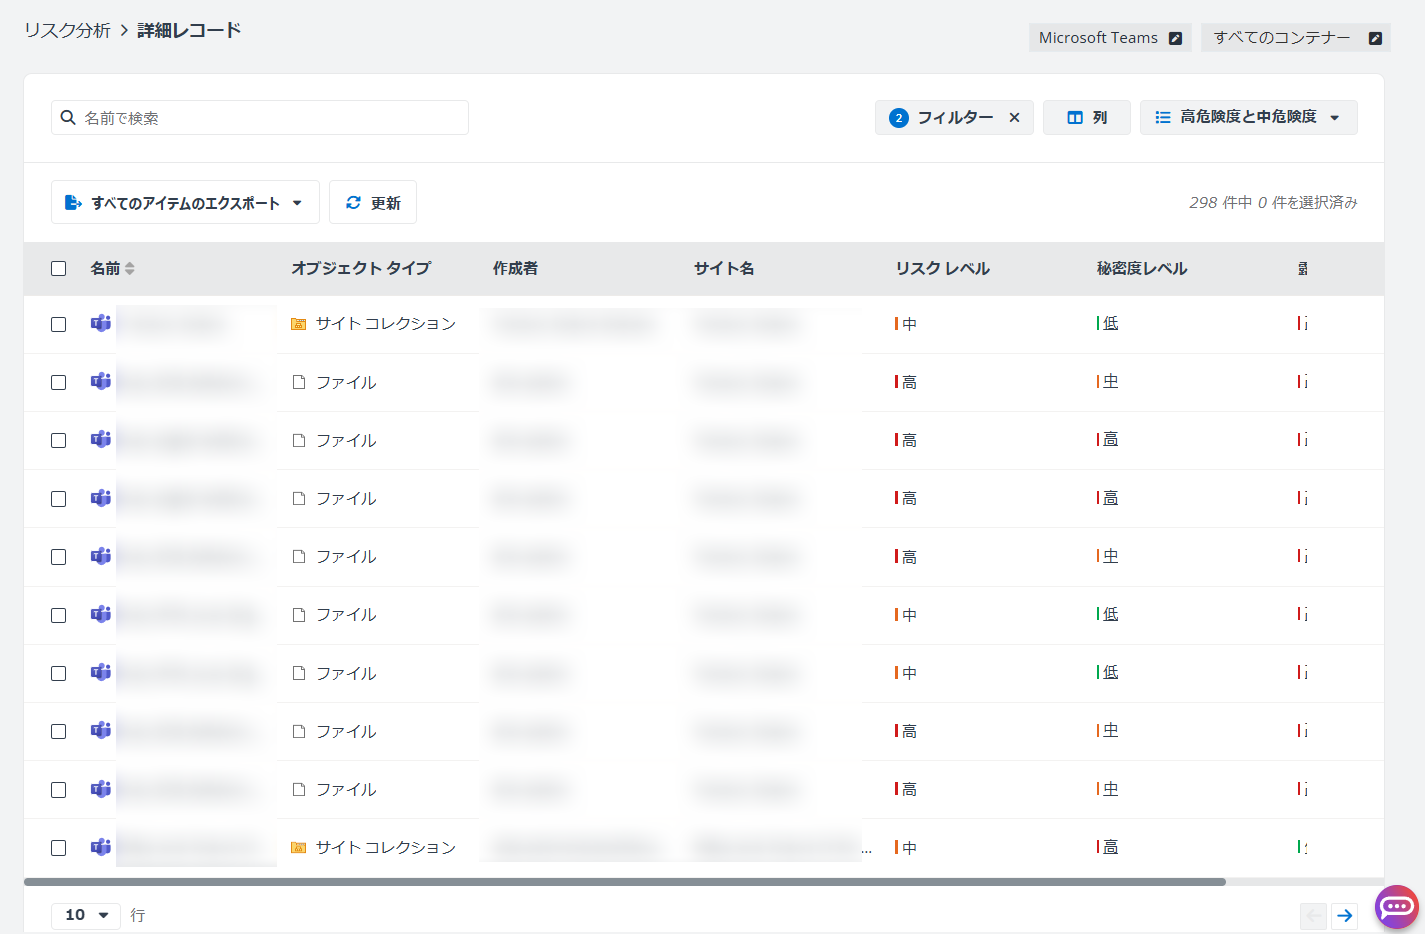The width and height of the screenshot is (1425, 934).
Task: Go to next page arrow
Action: coord(1345,915)
